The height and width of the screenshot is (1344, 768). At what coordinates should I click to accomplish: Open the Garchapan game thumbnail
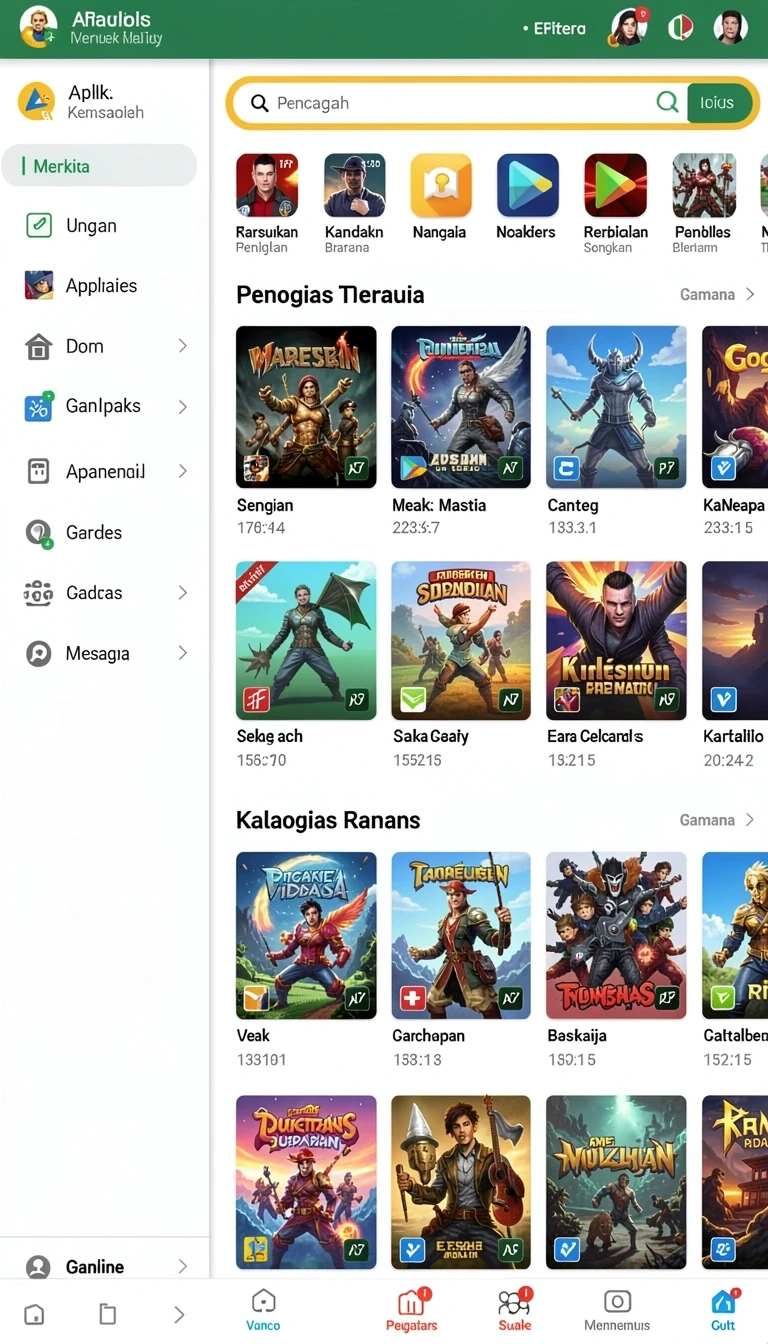[461, 935]
